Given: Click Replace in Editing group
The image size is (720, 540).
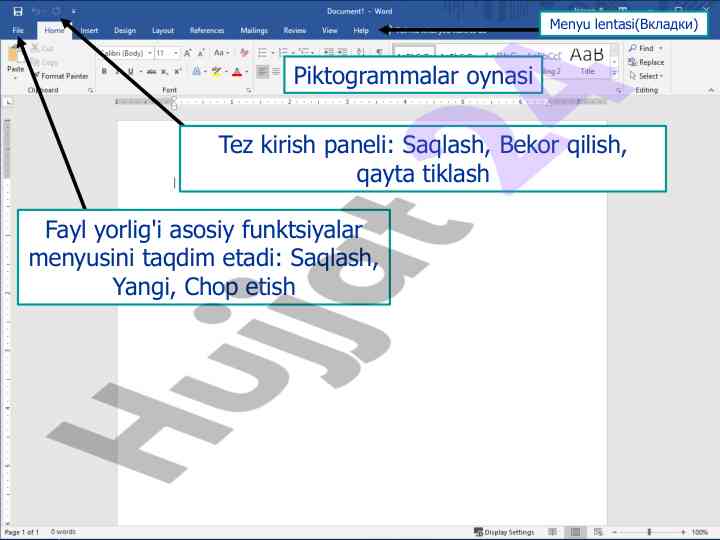Looking at the screenshot, I should point(646,62).
